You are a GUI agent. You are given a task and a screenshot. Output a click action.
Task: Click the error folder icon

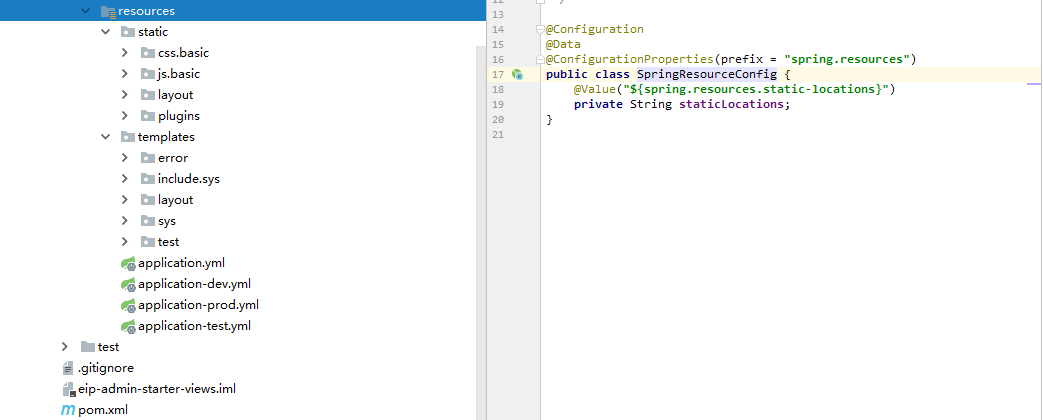pyautogui.click(x=148, y=158)
